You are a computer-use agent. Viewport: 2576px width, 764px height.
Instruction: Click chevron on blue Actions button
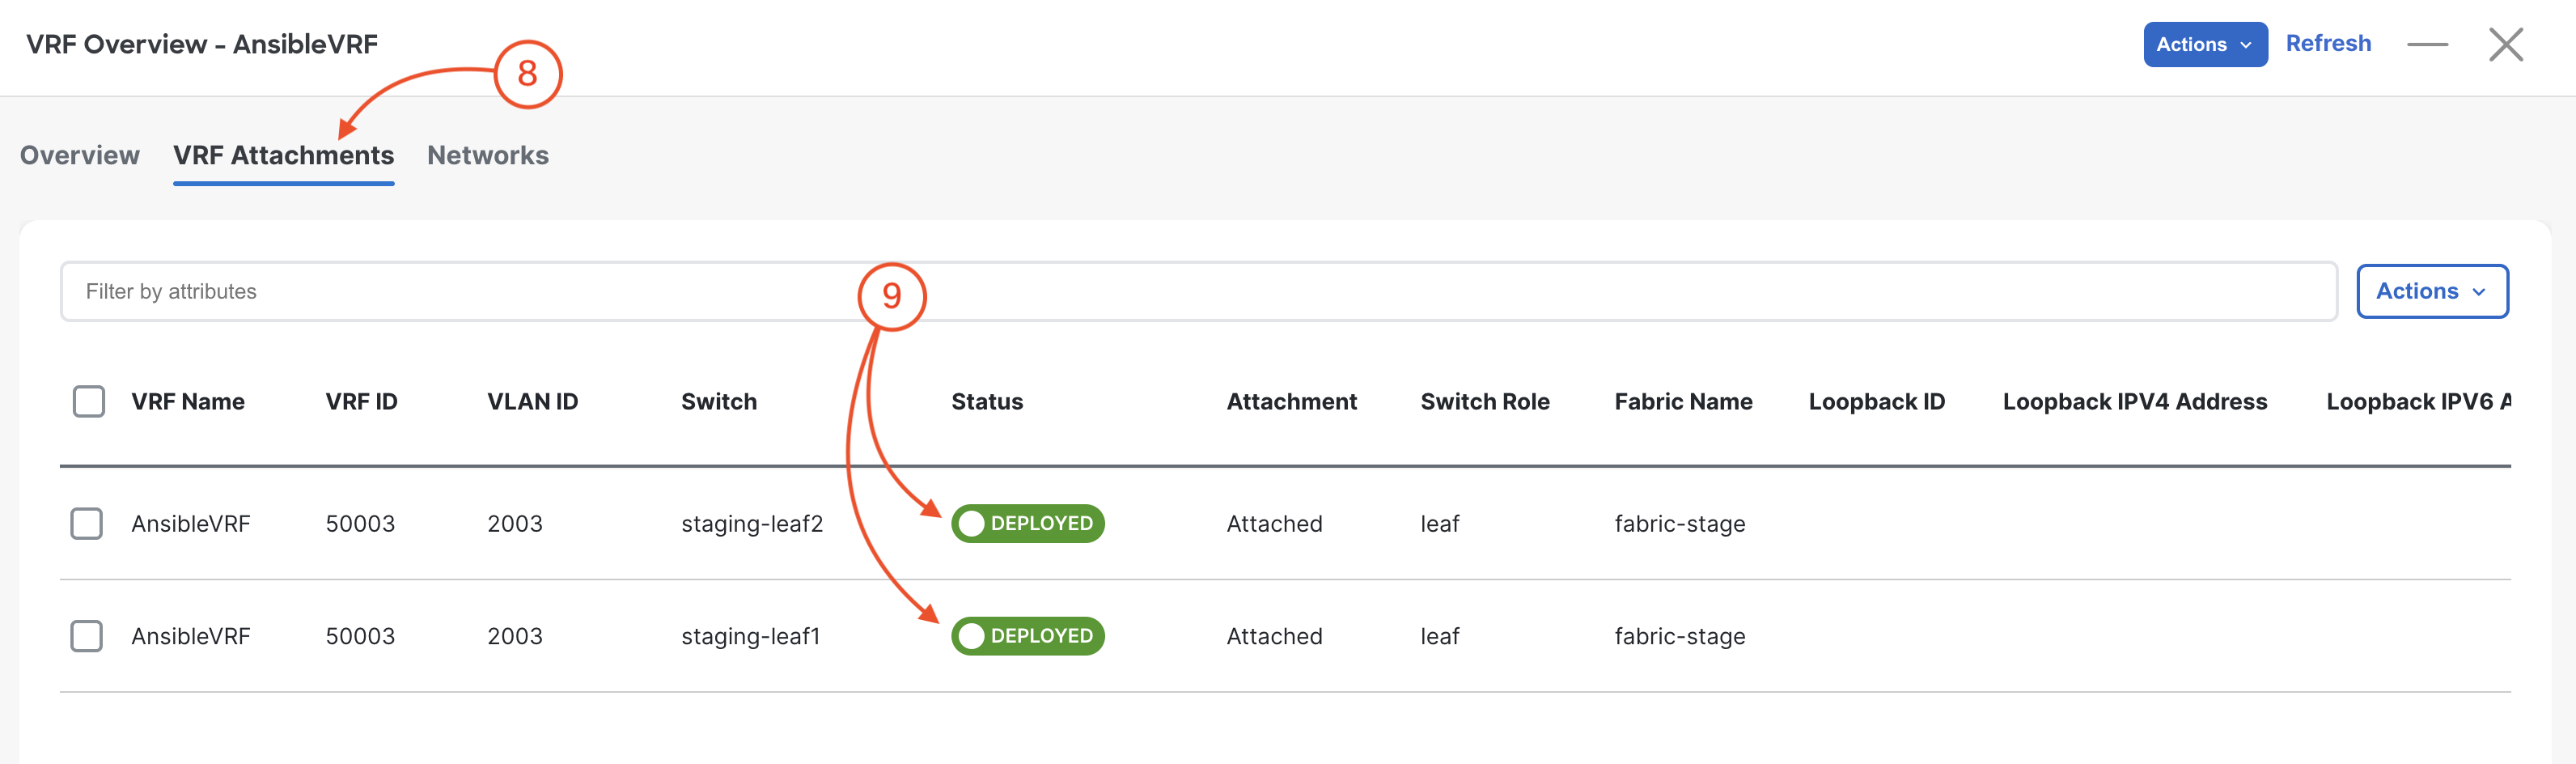tap(2246, 45)
